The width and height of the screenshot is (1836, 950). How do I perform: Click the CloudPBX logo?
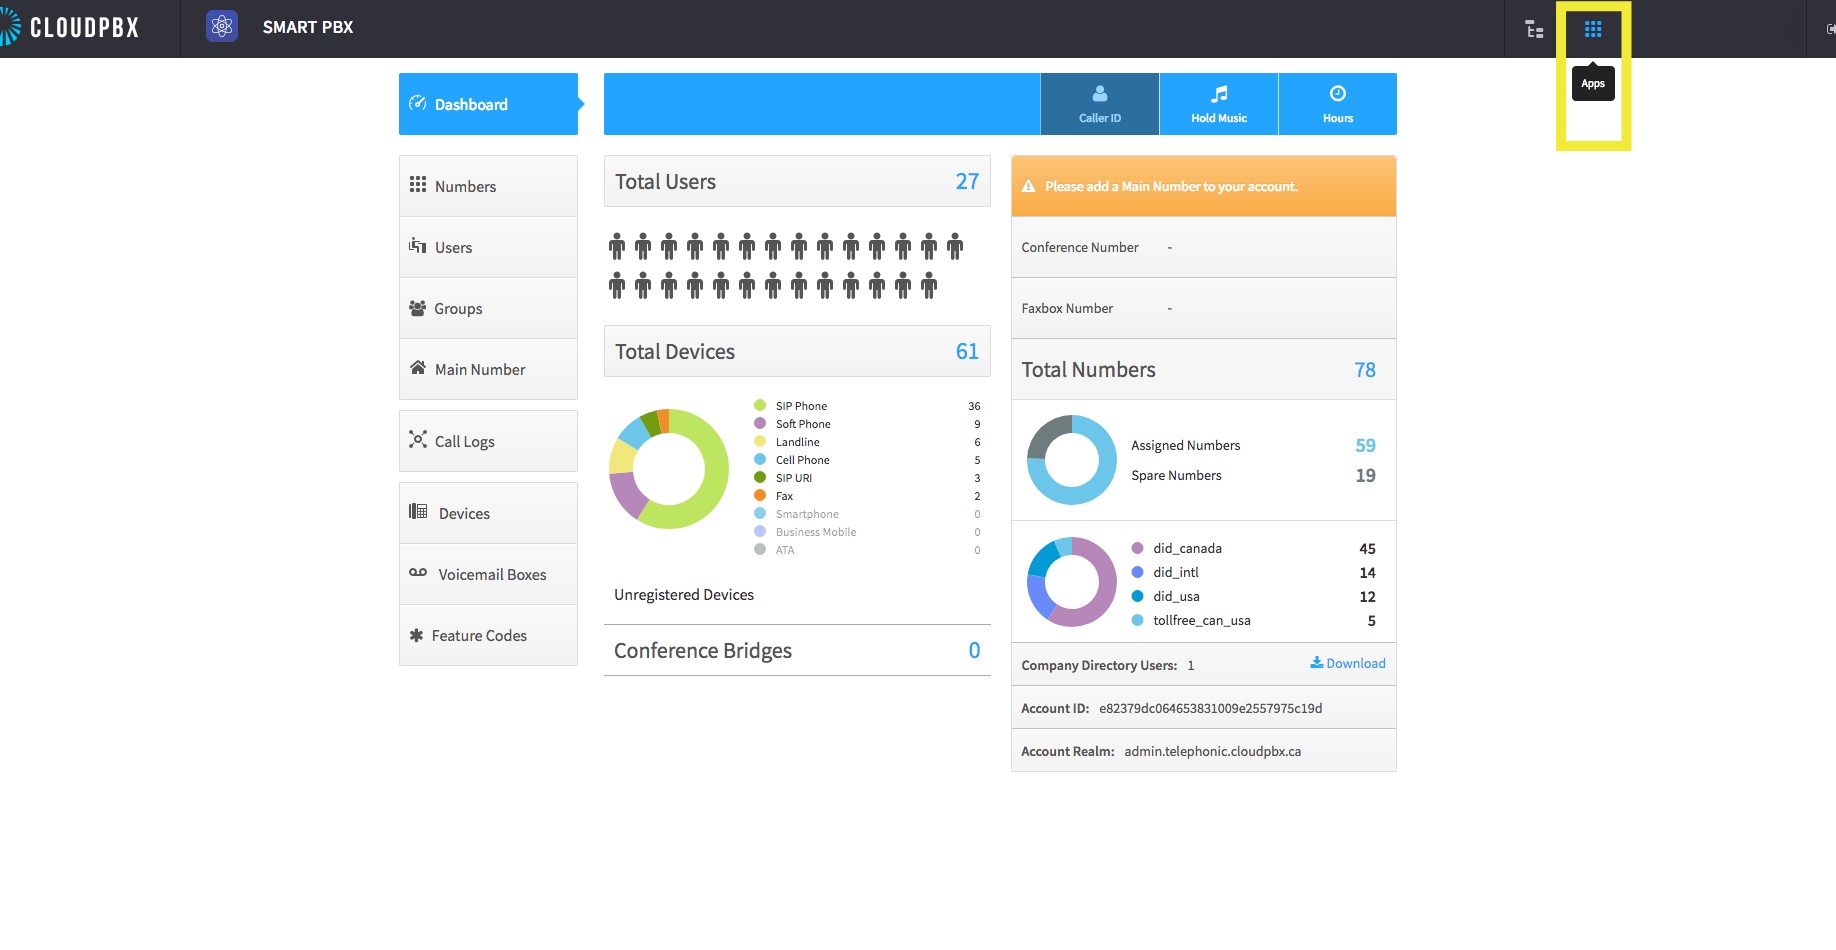pos(70,28)
